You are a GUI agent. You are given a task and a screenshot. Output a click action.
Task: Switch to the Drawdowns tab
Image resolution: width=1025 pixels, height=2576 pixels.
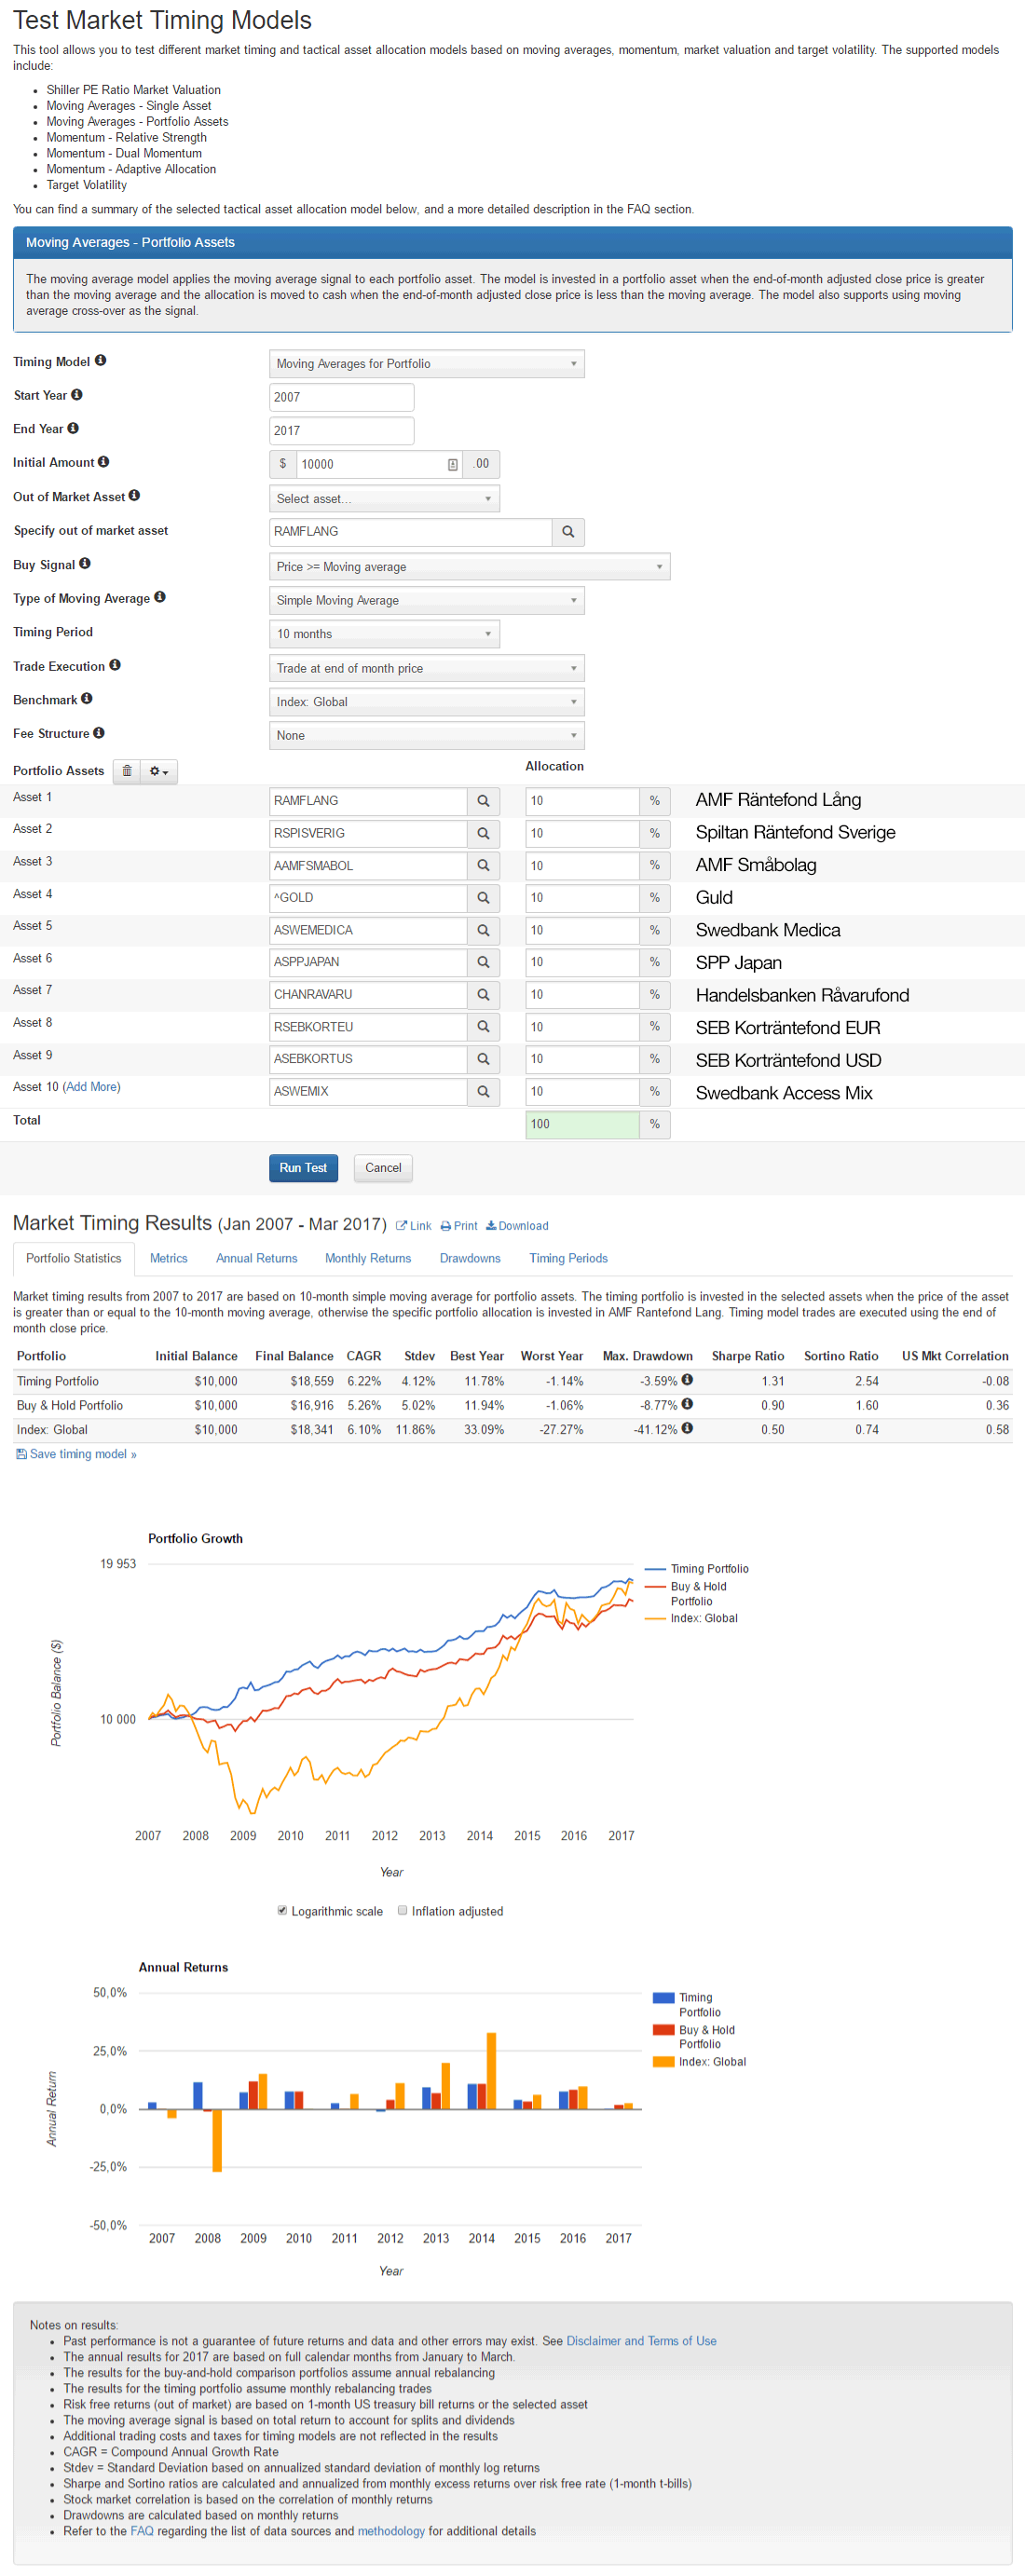(469, 1258)
